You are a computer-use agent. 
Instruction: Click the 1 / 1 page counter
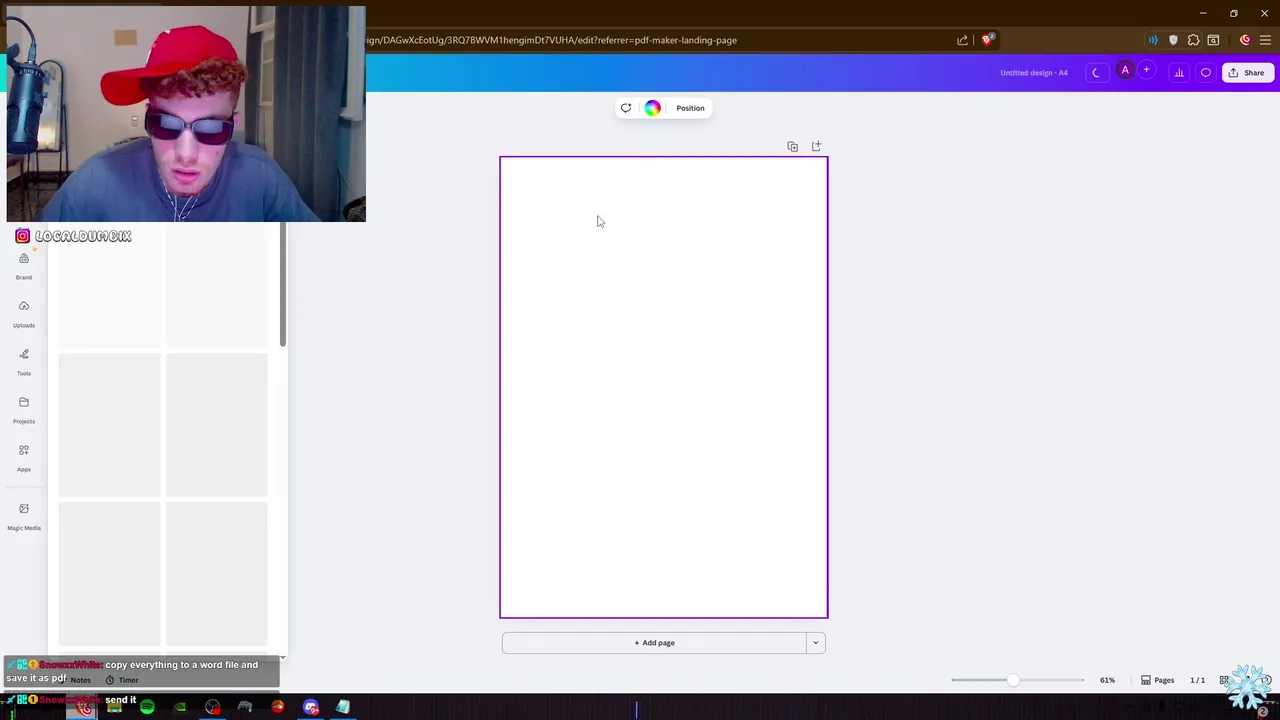[x=1197, y=680]
